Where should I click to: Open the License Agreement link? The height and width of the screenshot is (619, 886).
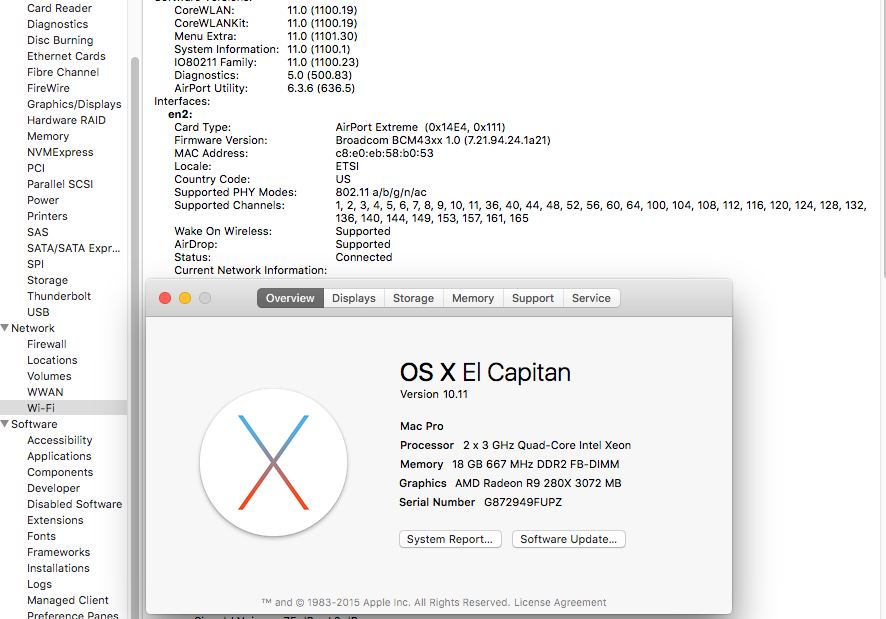tap(560, 603)
